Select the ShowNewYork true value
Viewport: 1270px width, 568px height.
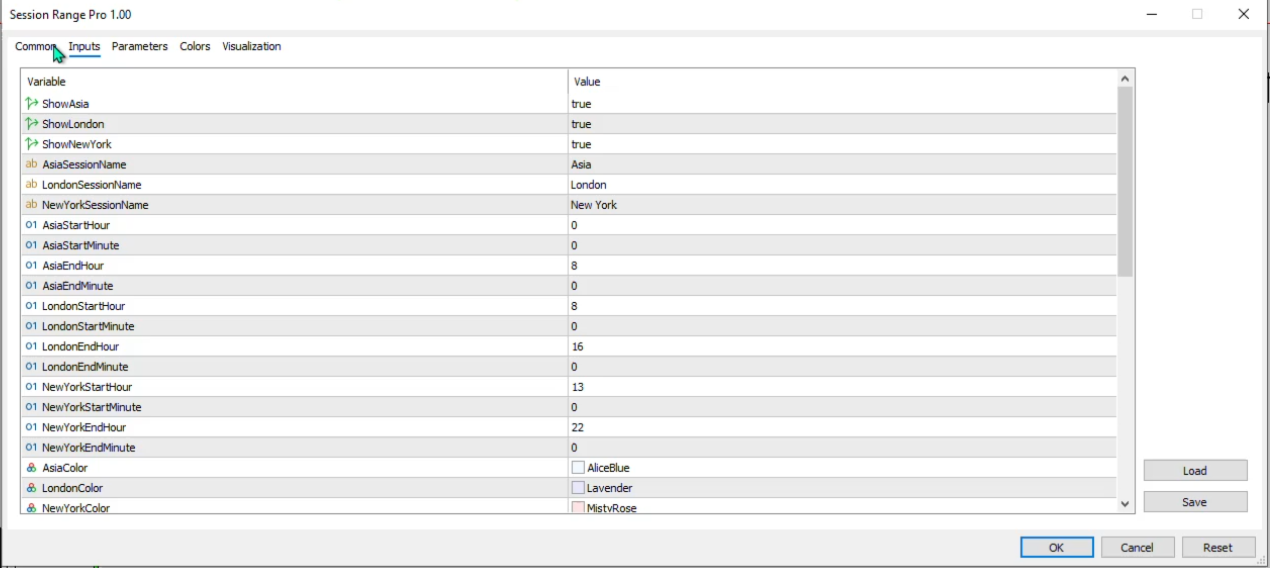[581, 144]
